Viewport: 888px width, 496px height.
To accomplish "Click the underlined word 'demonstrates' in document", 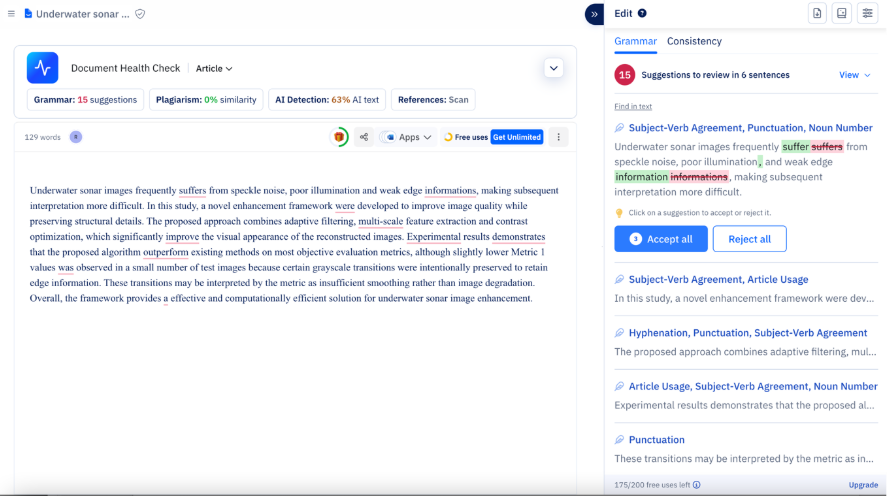I will click(519, 237).
